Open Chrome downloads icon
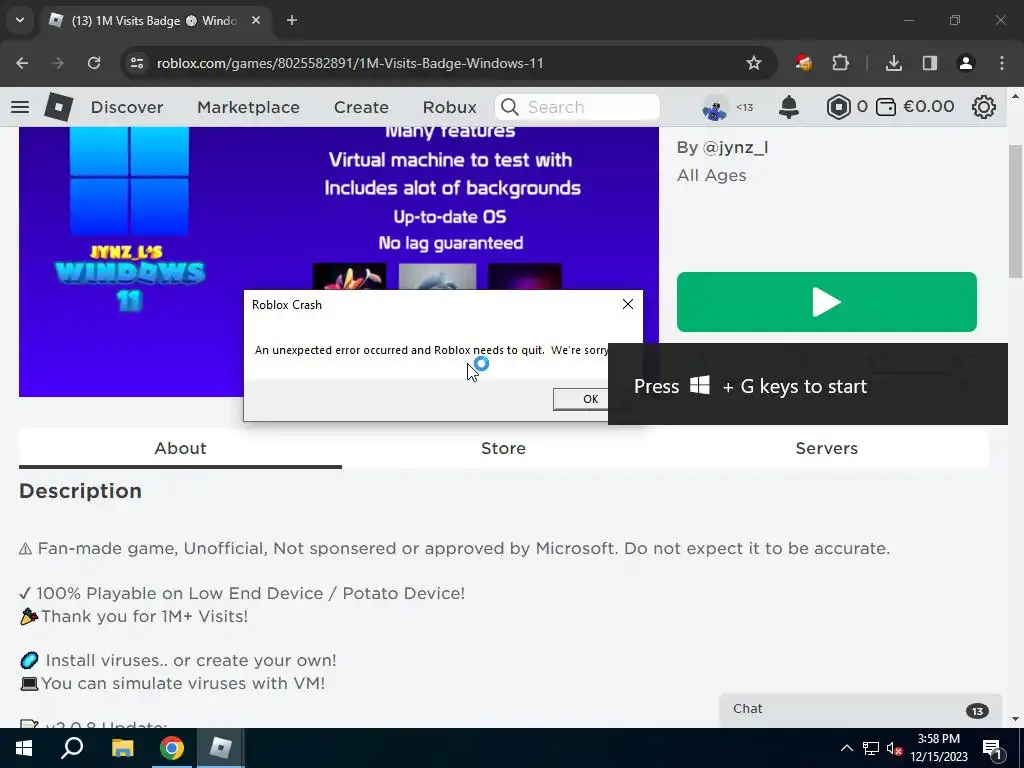The width and height of the screenshot is (1024, 768). [893, 63]
